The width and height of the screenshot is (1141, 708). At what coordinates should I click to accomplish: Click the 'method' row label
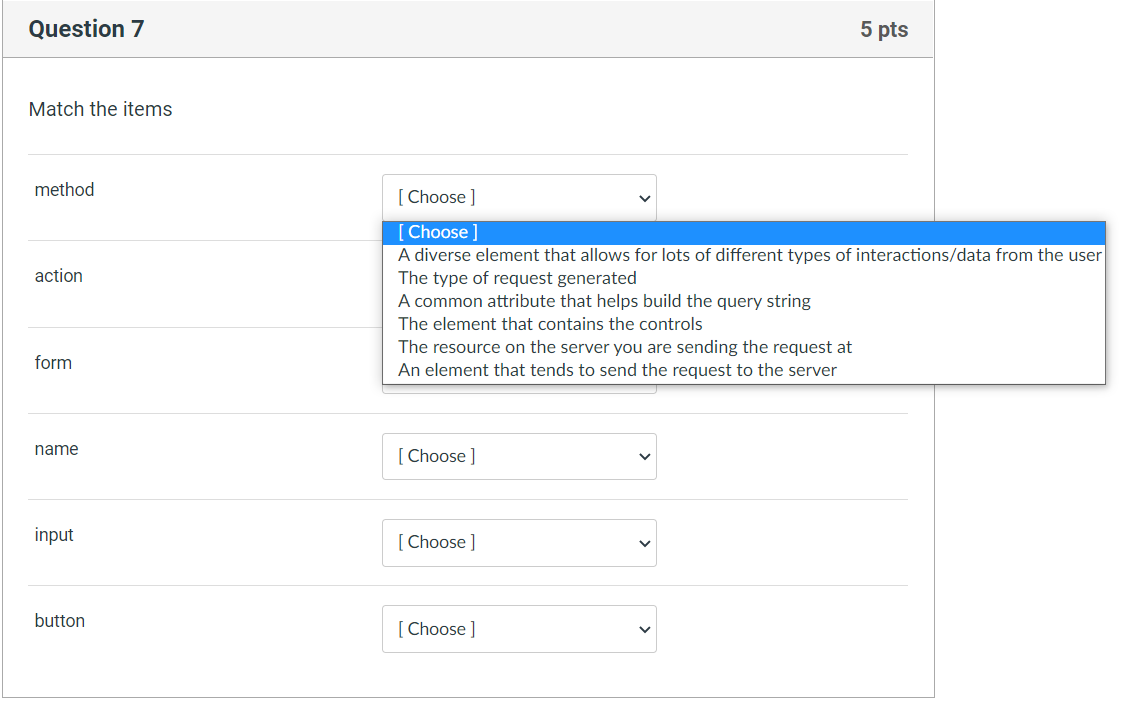(64, 189)
